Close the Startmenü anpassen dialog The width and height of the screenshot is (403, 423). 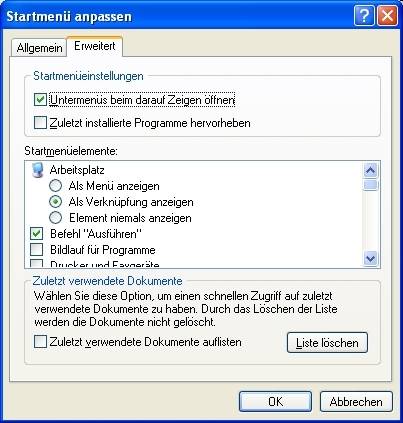[387, 16]
